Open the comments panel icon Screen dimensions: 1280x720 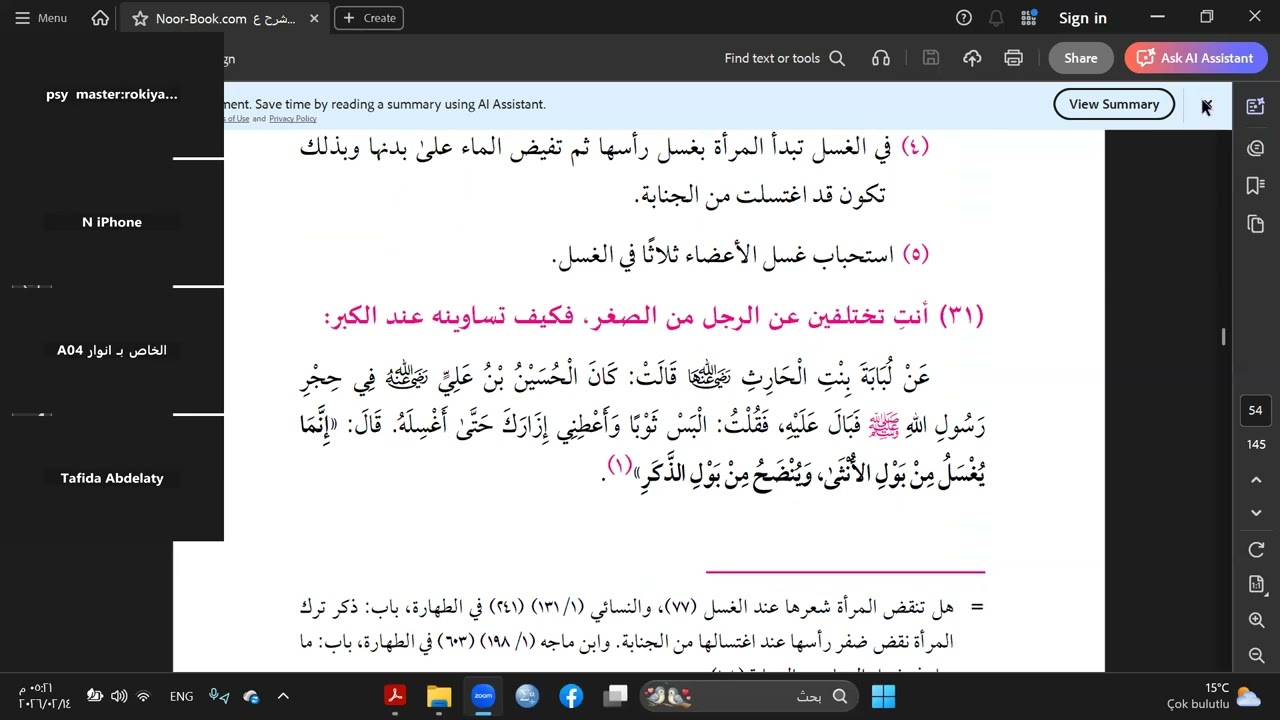pyautogui.click(x=1256, y=148)
